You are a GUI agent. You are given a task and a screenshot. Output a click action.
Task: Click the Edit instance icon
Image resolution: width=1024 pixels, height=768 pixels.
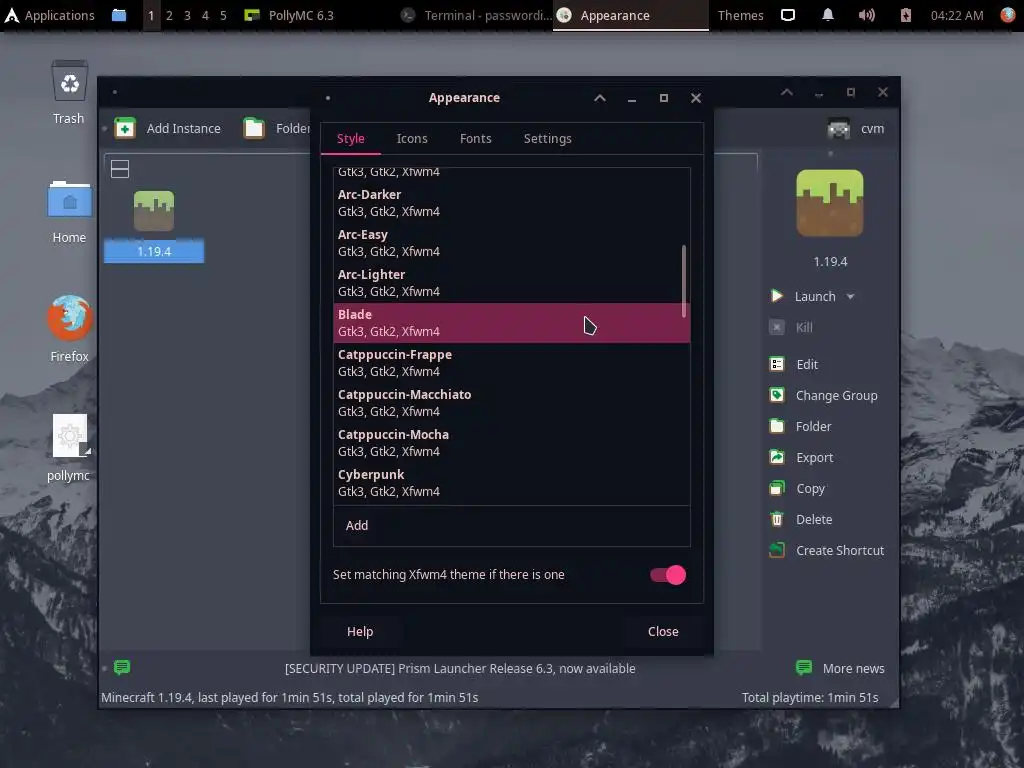(x=776, y=364)
